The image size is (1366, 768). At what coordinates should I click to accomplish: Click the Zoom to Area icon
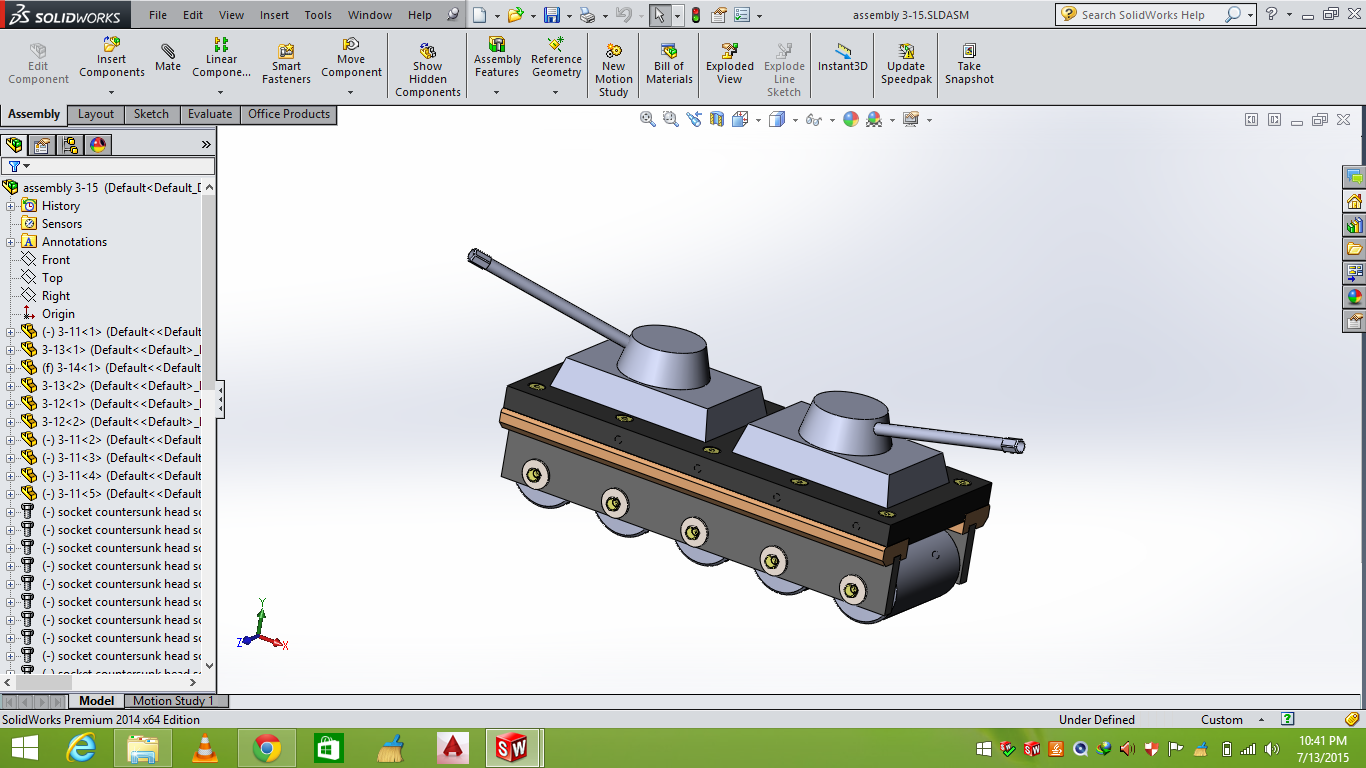pos(670,119)
